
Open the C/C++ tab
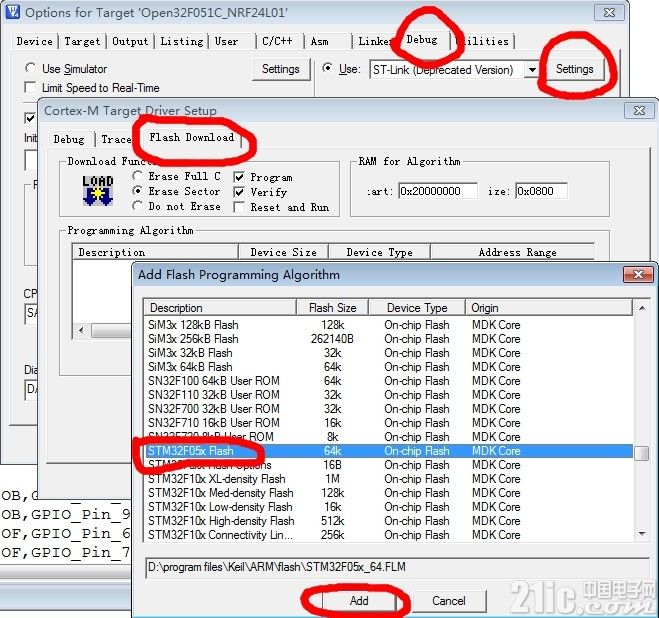[x=277, y=41]
